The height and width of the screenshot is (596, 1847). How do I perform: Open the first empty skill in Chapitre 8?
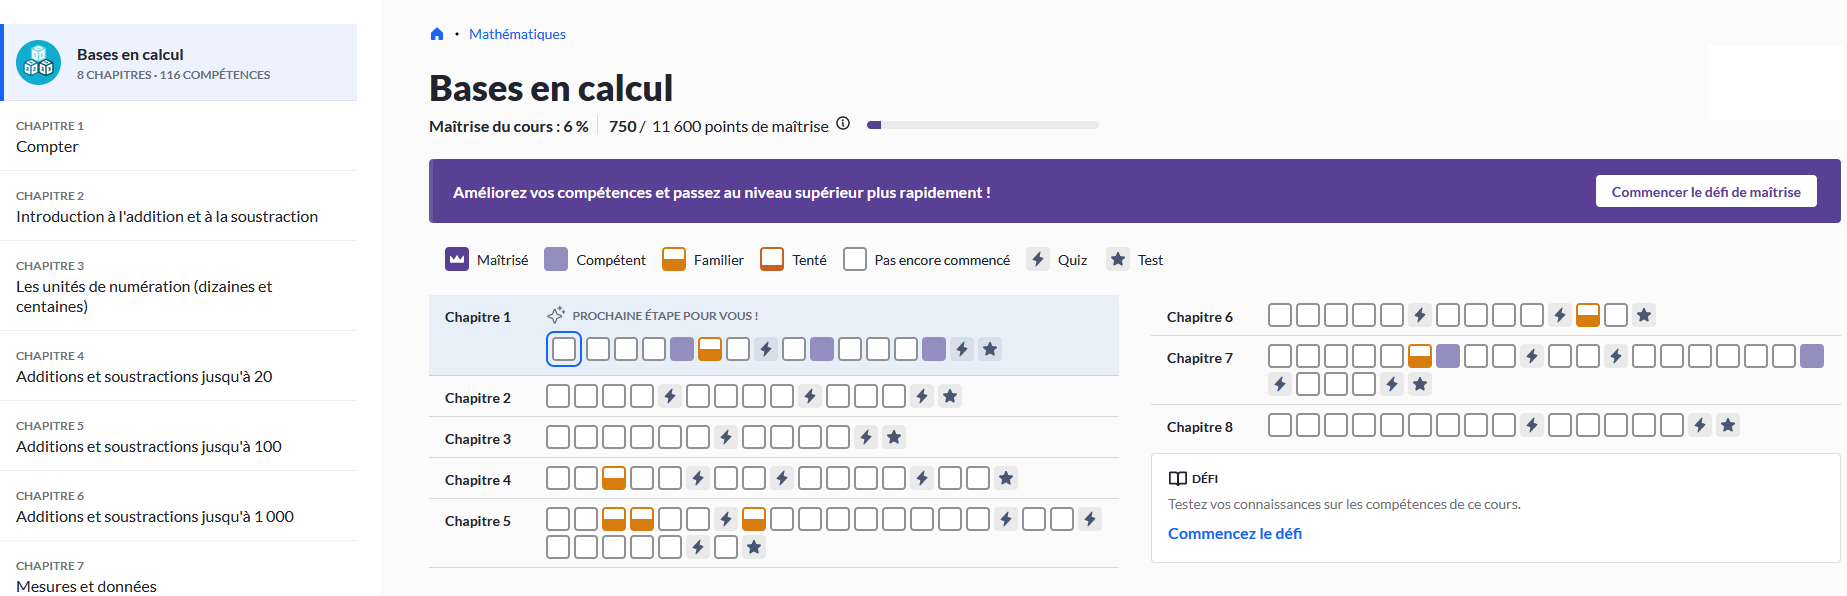pos(1280,425)
